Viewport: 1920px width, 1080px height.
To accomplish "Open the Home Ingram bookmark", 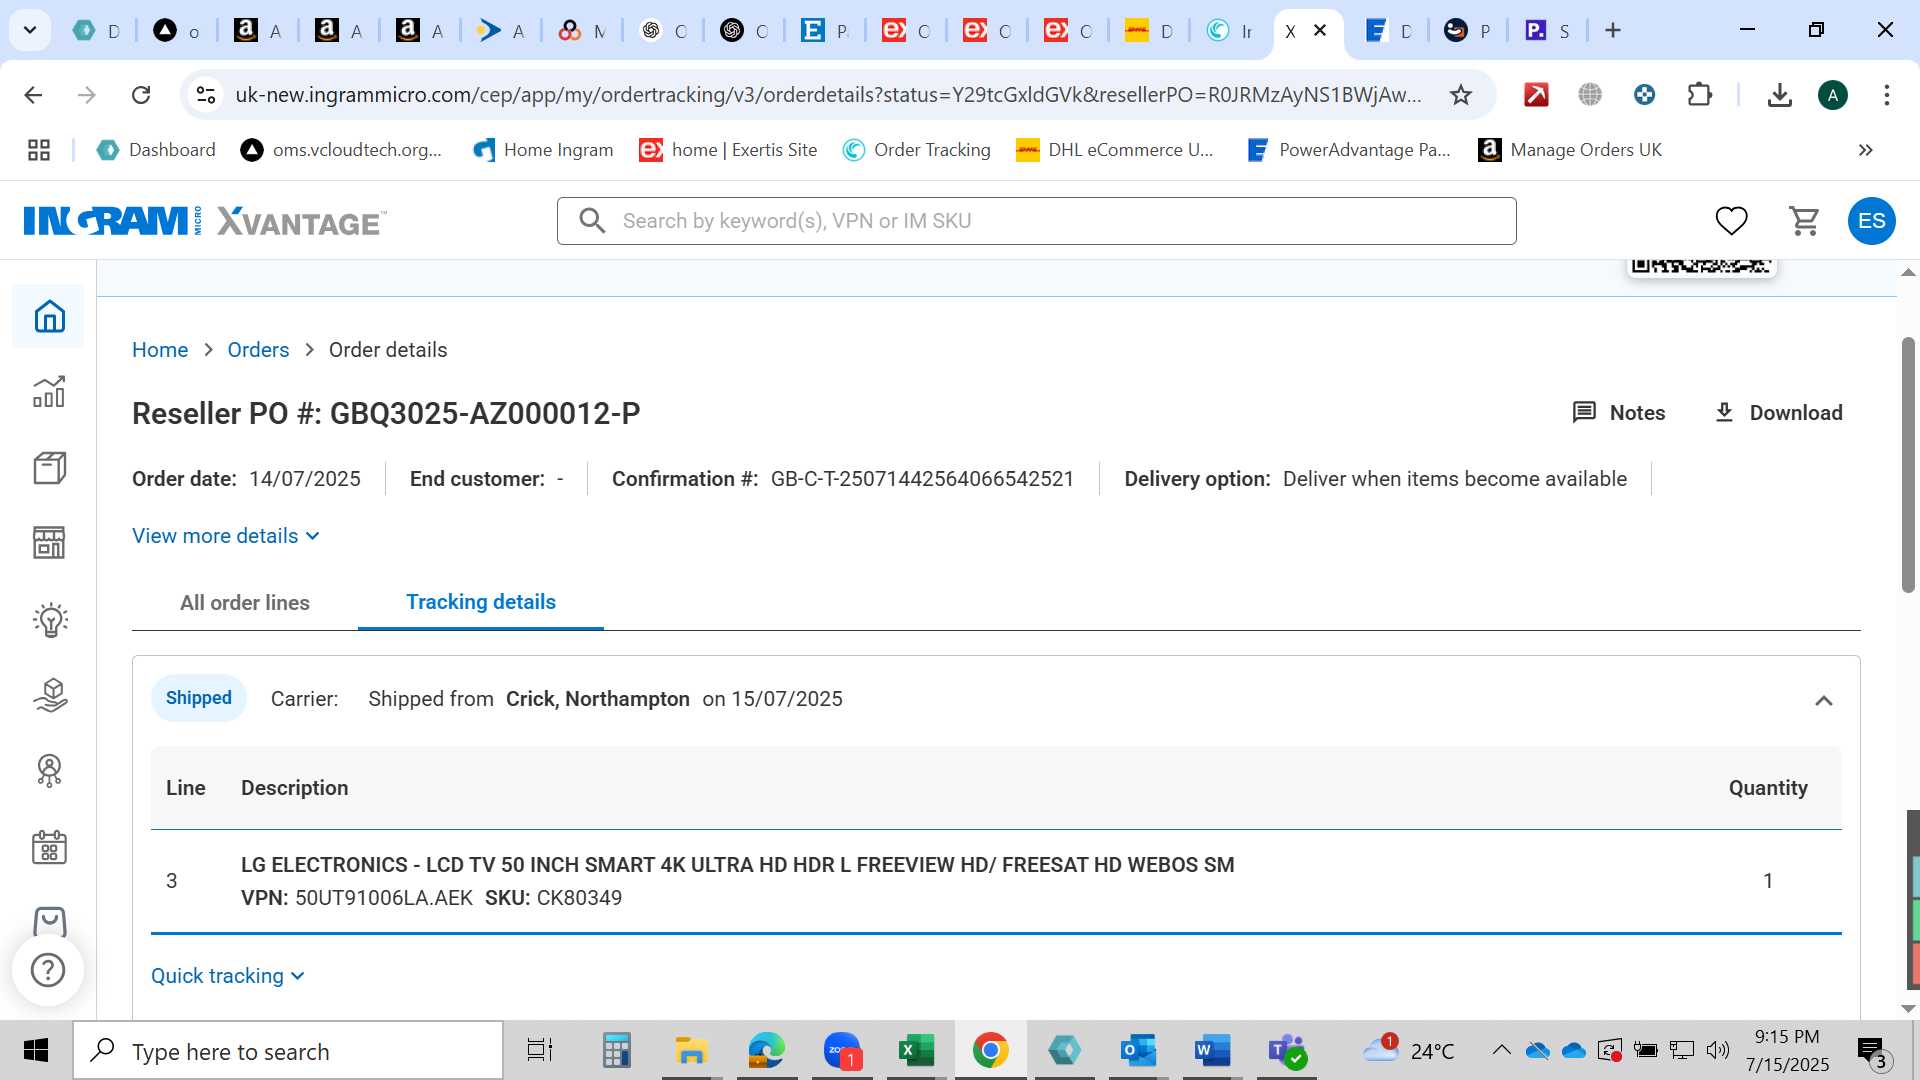I will click(x=543, y=150).
